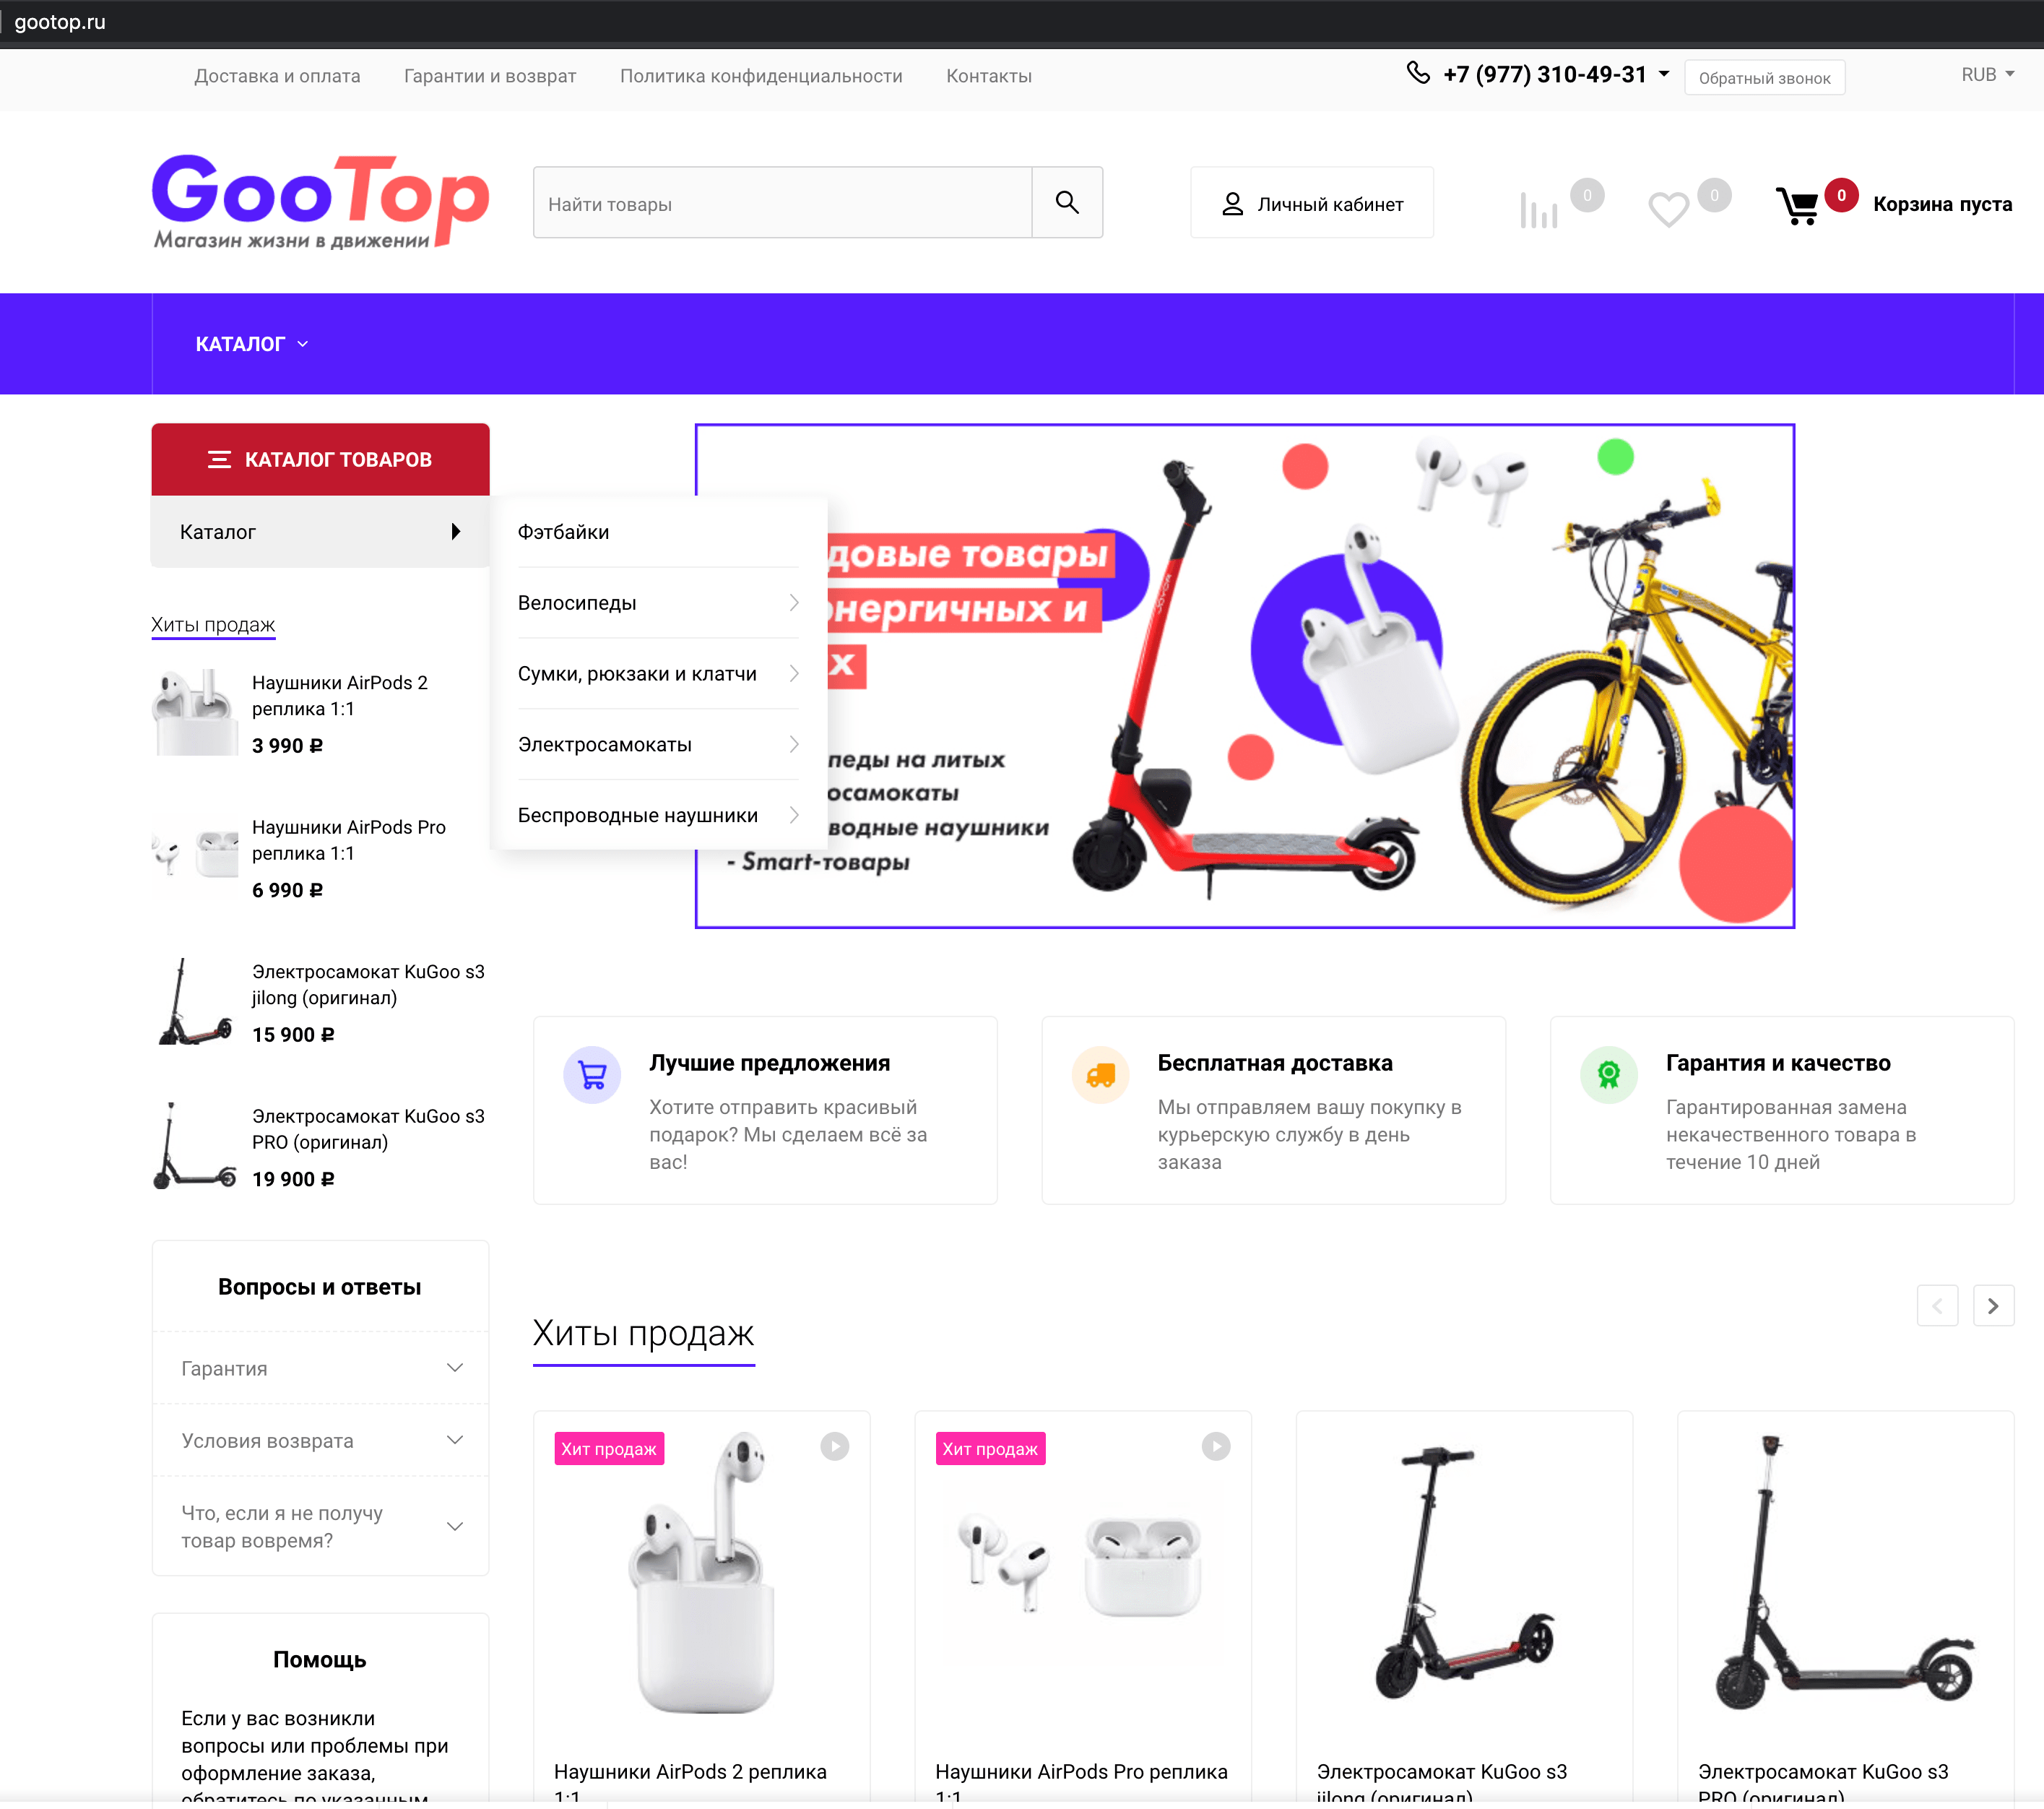Expand phone number dropdown arrow
This screenshot has height=1809, width=2044.
click(1664, 74)
